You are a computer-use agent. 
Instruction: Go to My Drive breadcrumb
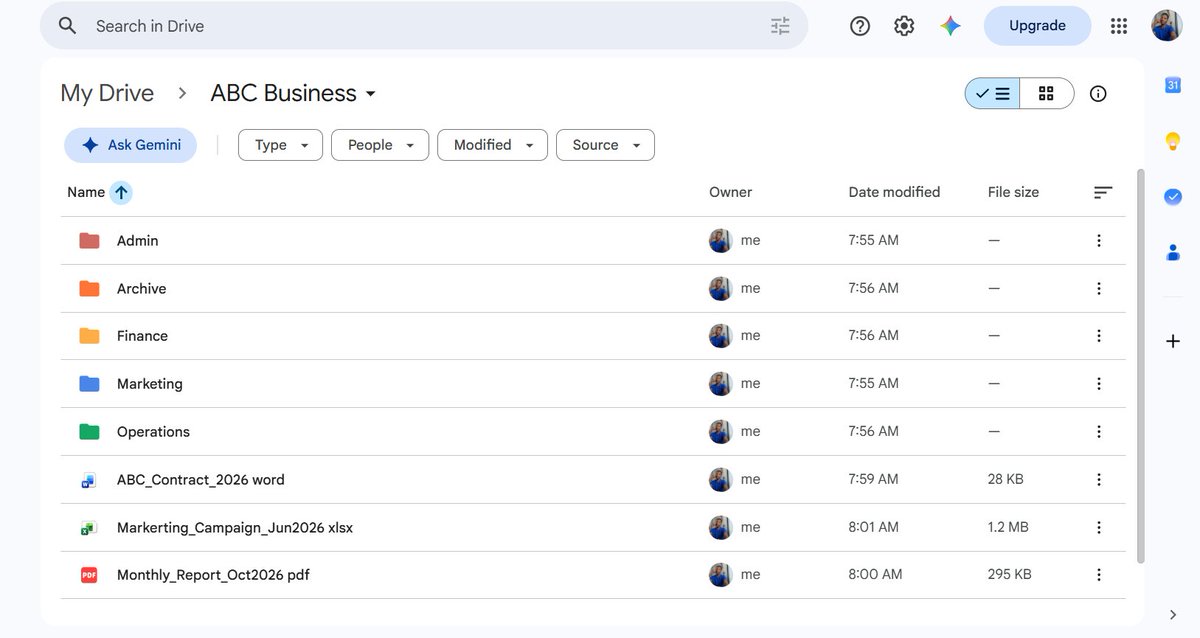pos(107,93)
